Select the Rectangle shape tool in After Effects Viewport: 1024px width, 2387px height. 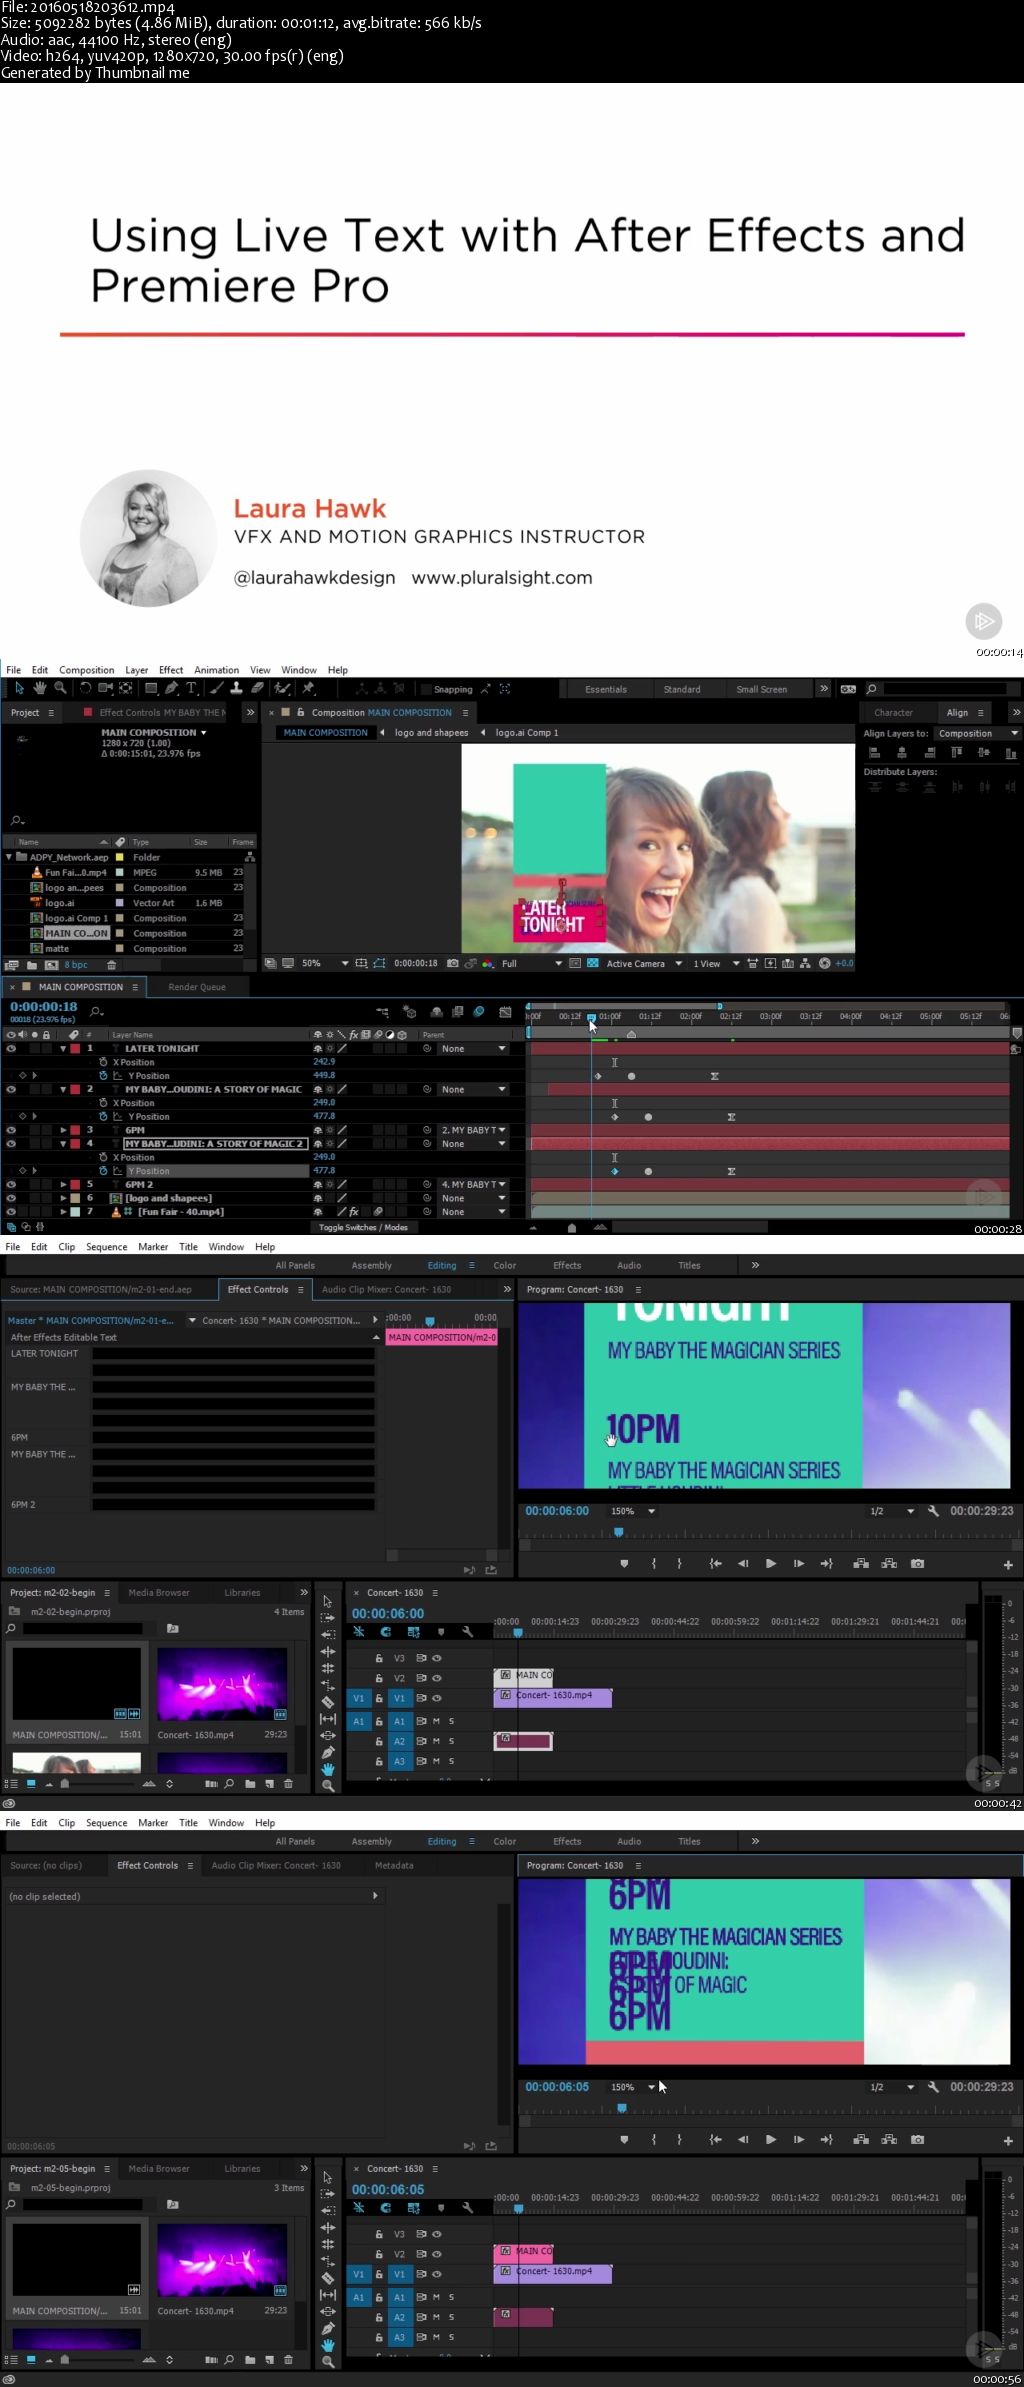[151, 688]
